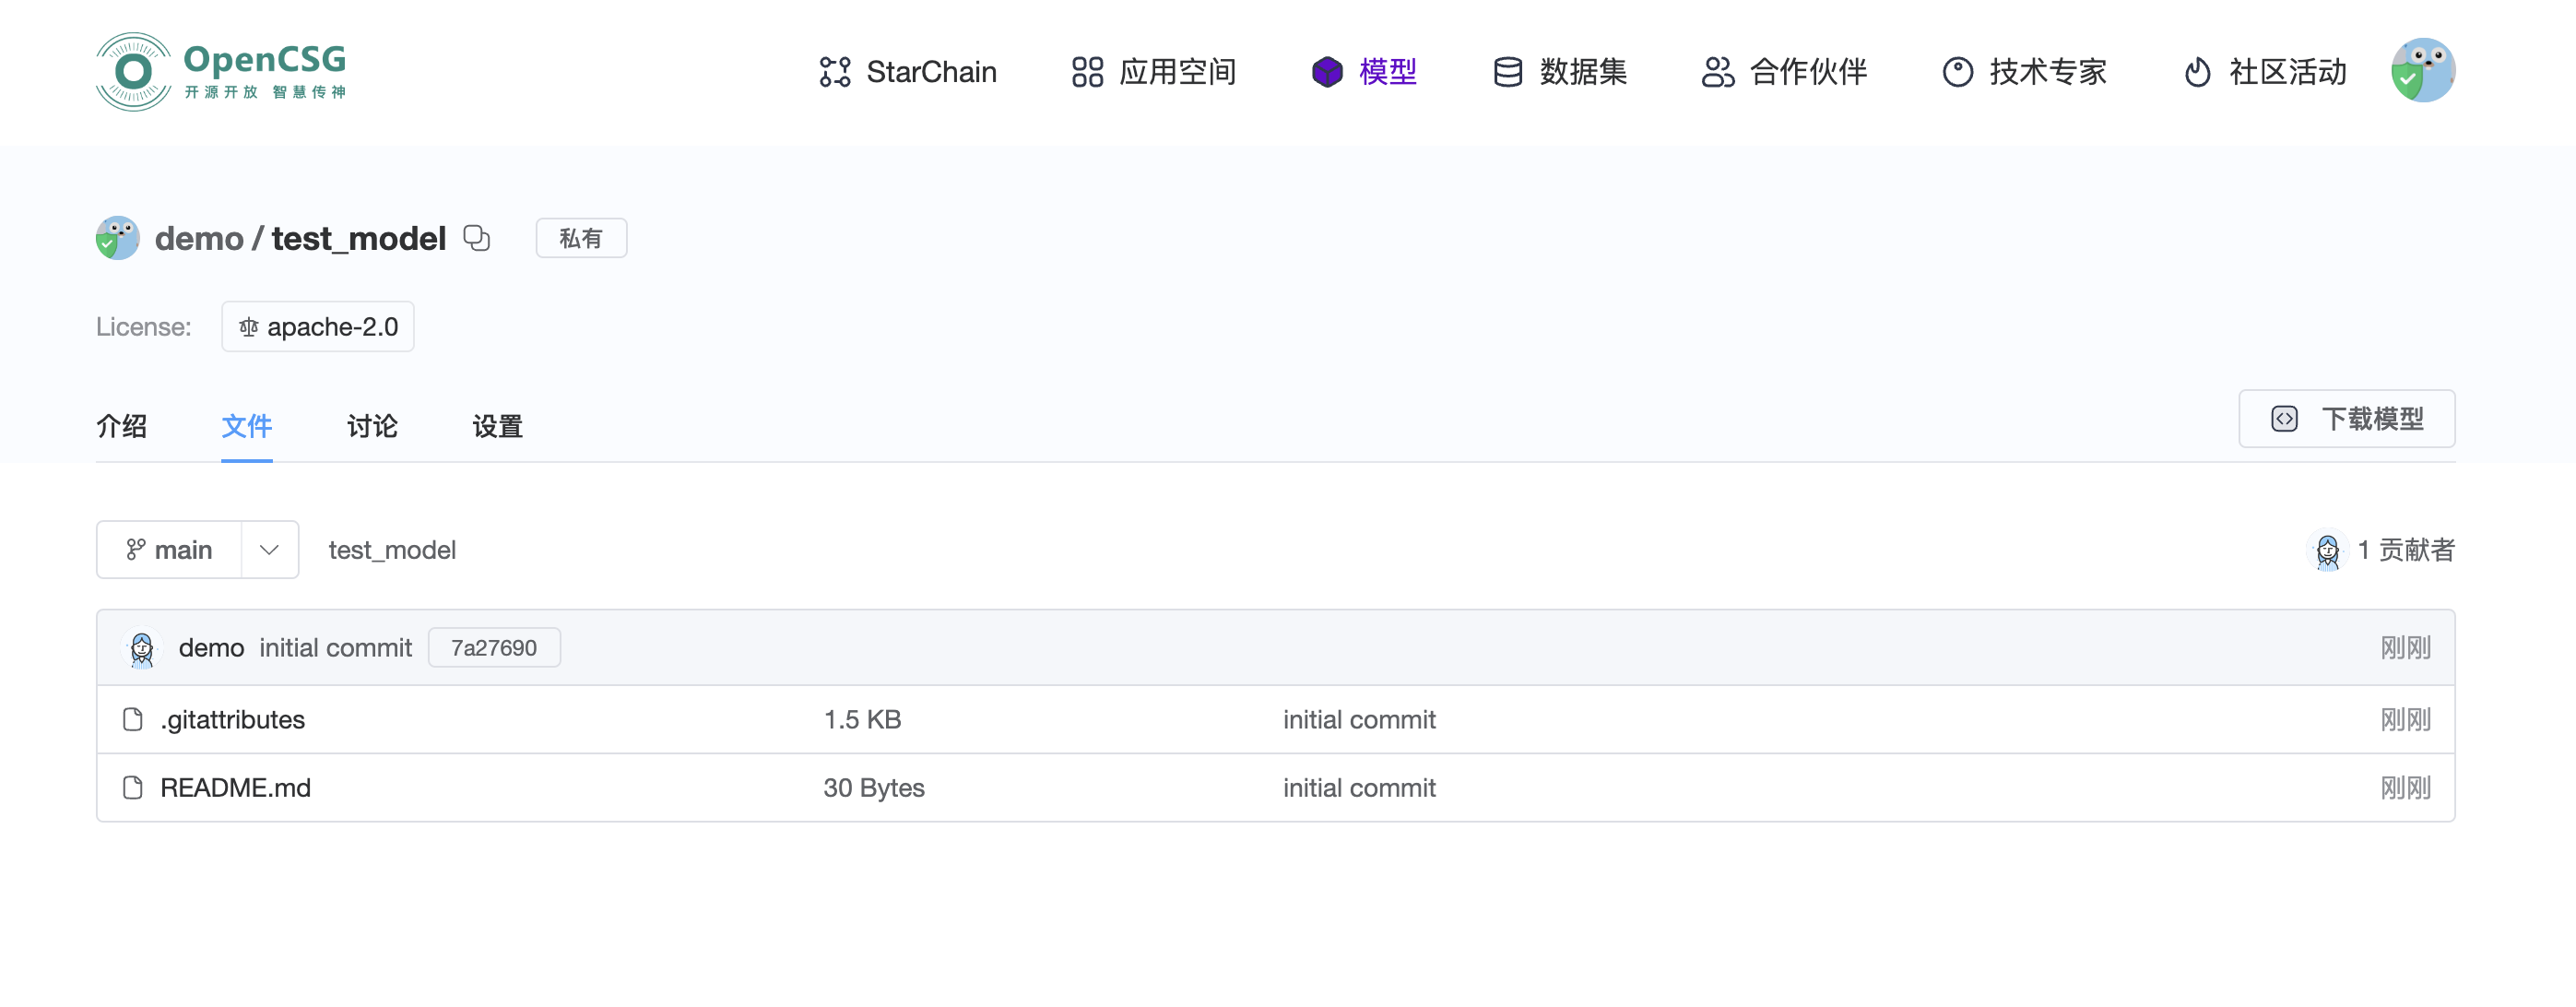
Task: Click the test_model breadcrumb path
Action: (x=392, y=550)
